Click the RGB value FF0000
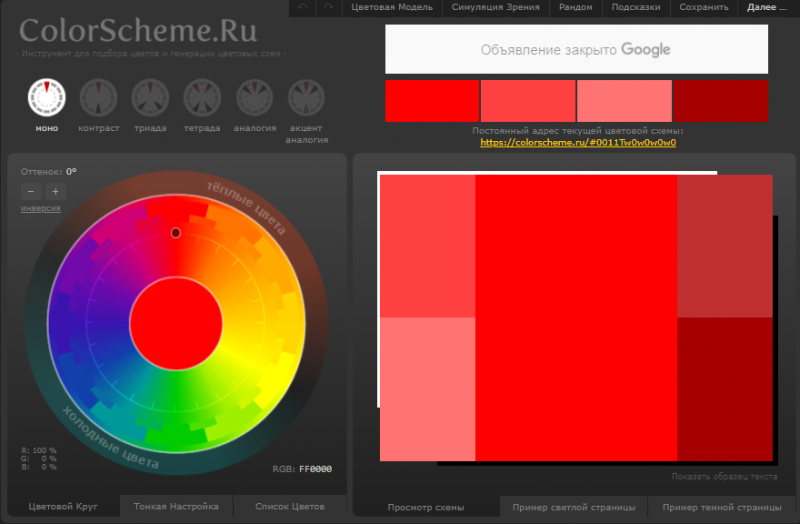The width and height of the screenshot is (800, 524). (x=315, y=469)
